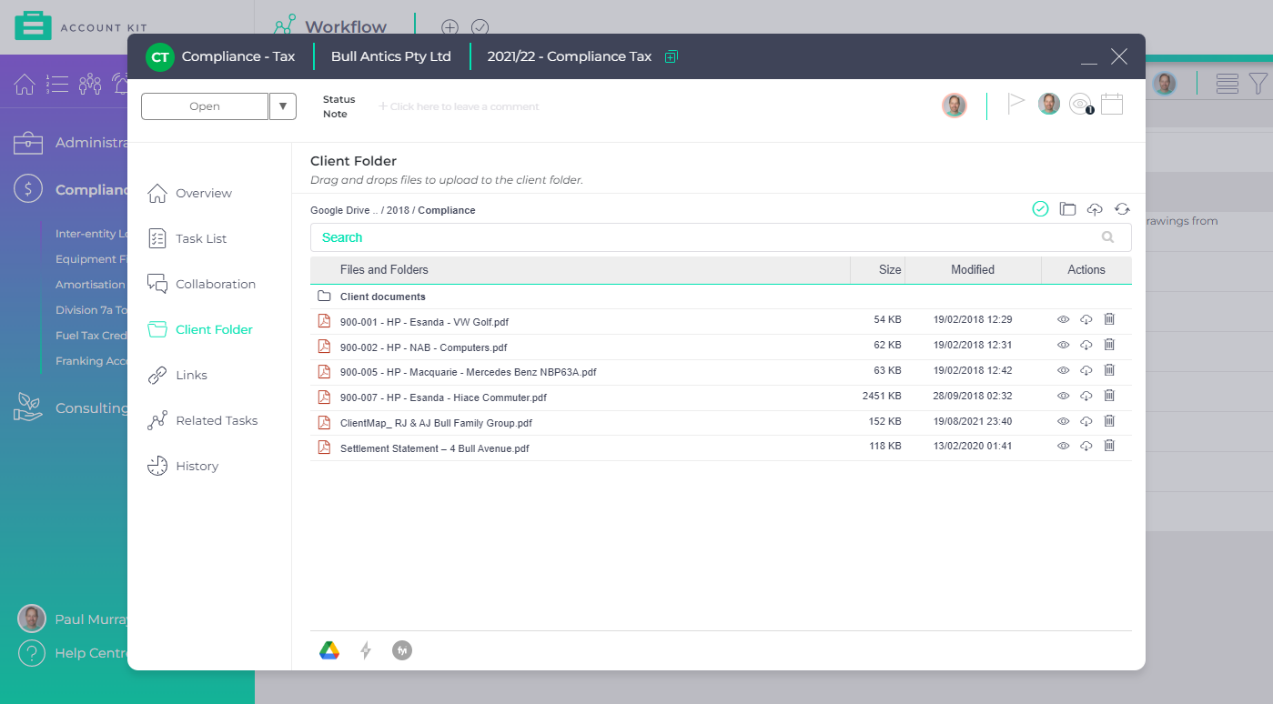The height and width of the screenshot is (704, 1273).
Task: Open the Client documents folder
Action: 382,297
